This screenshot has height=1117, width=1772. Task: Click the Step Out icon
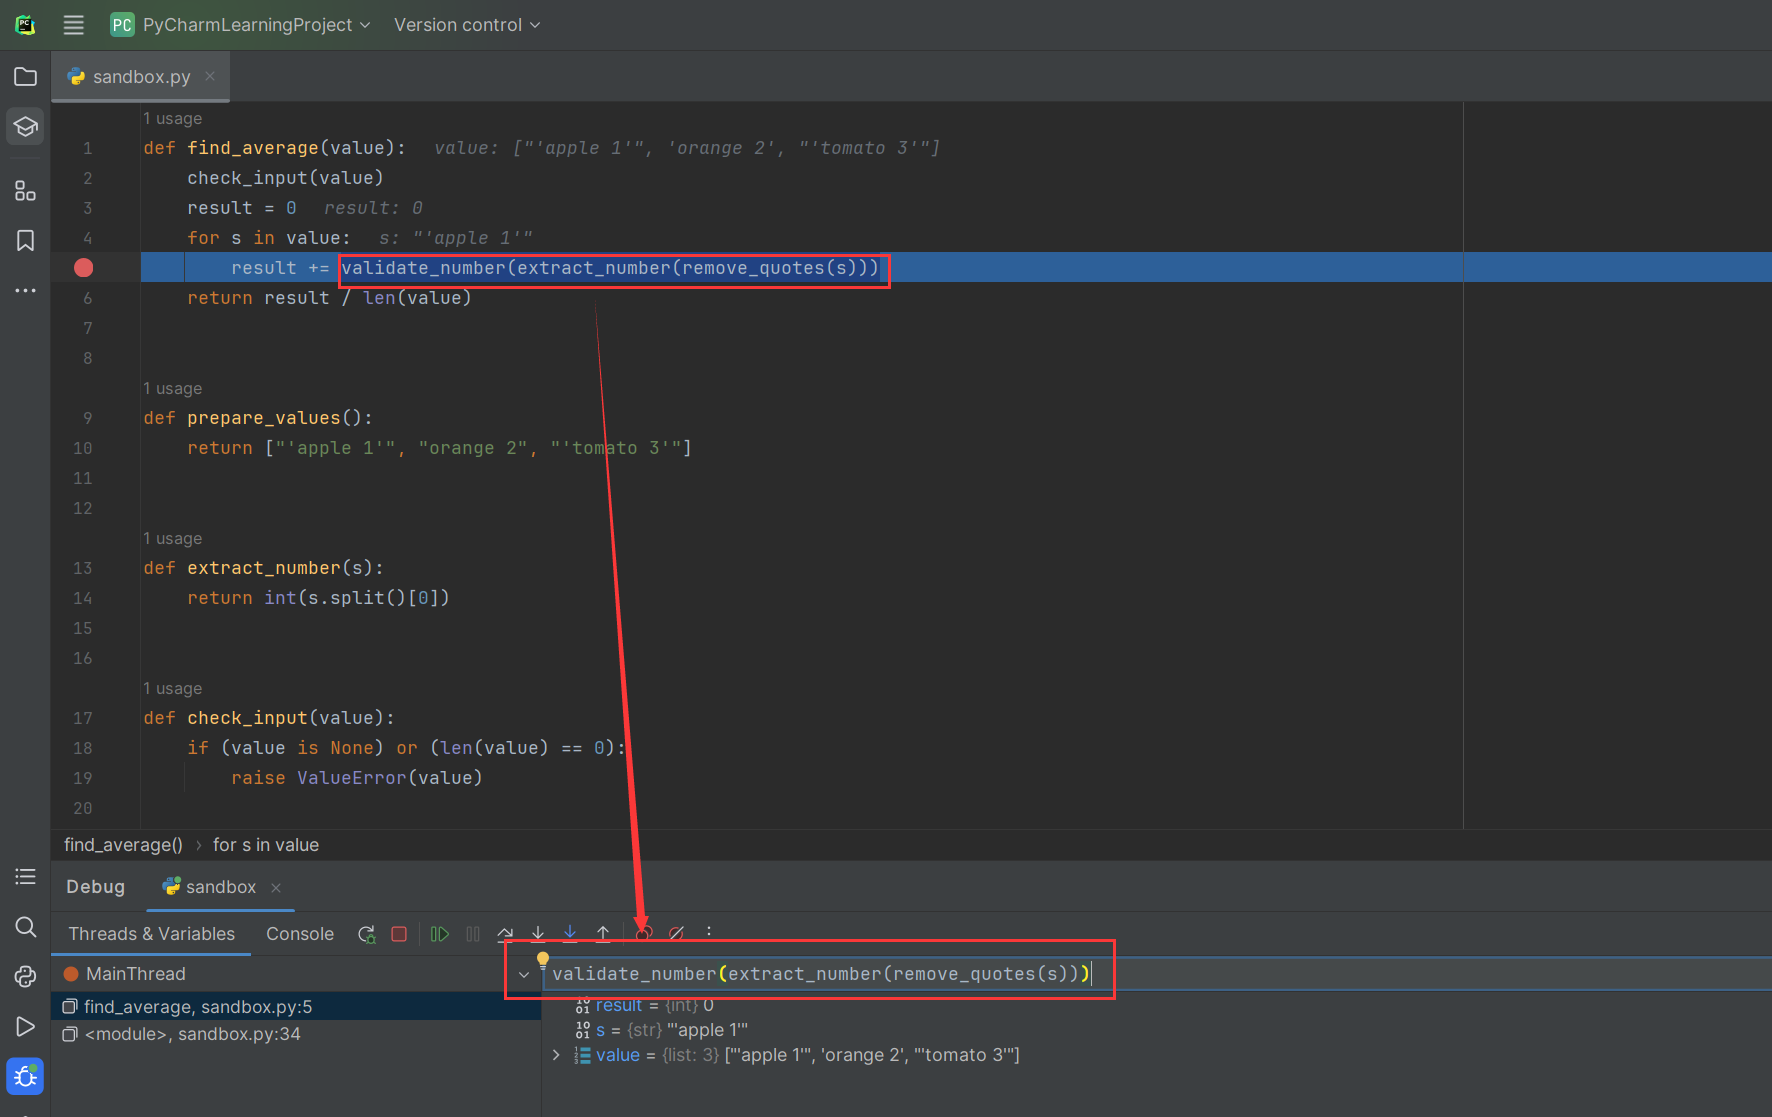coord(603,934)
